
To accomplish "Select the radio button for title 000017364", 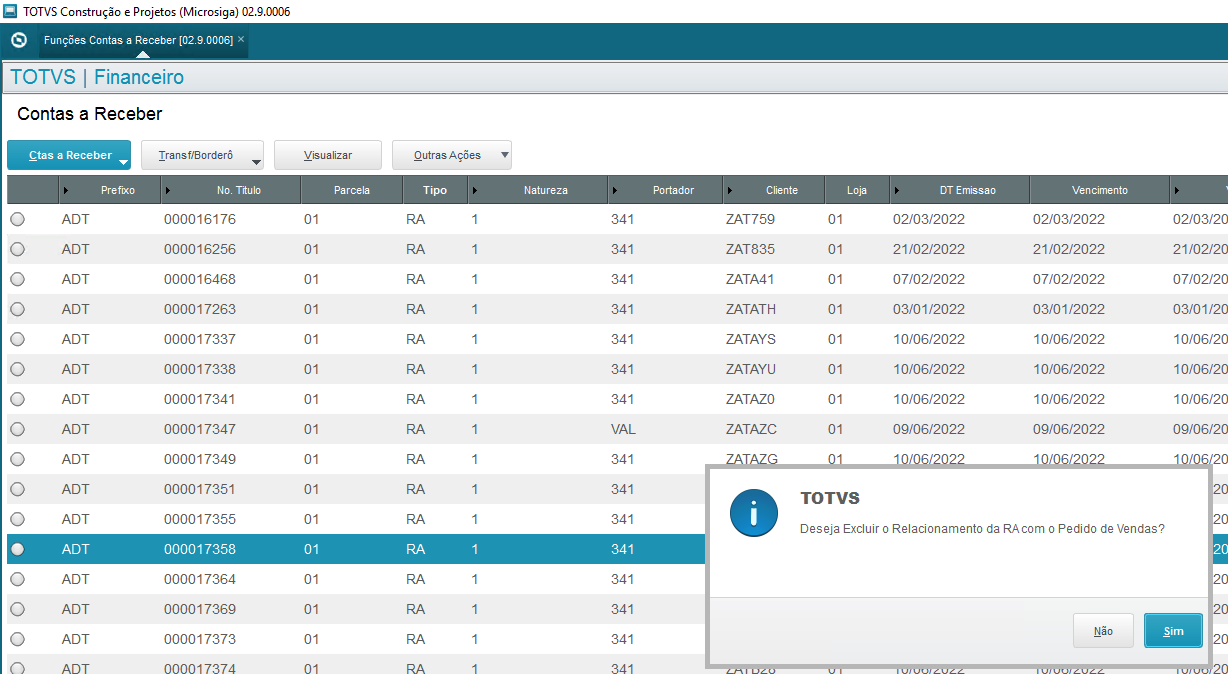I will (18, 579).
